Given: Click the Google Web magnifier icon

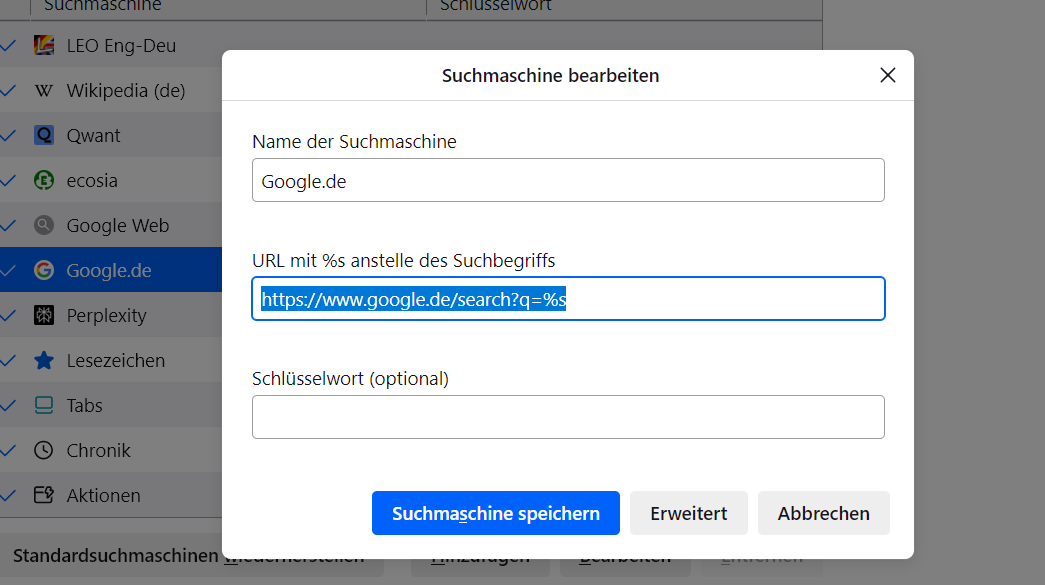Looking at the screenshot, I should (x=44, y=225).
